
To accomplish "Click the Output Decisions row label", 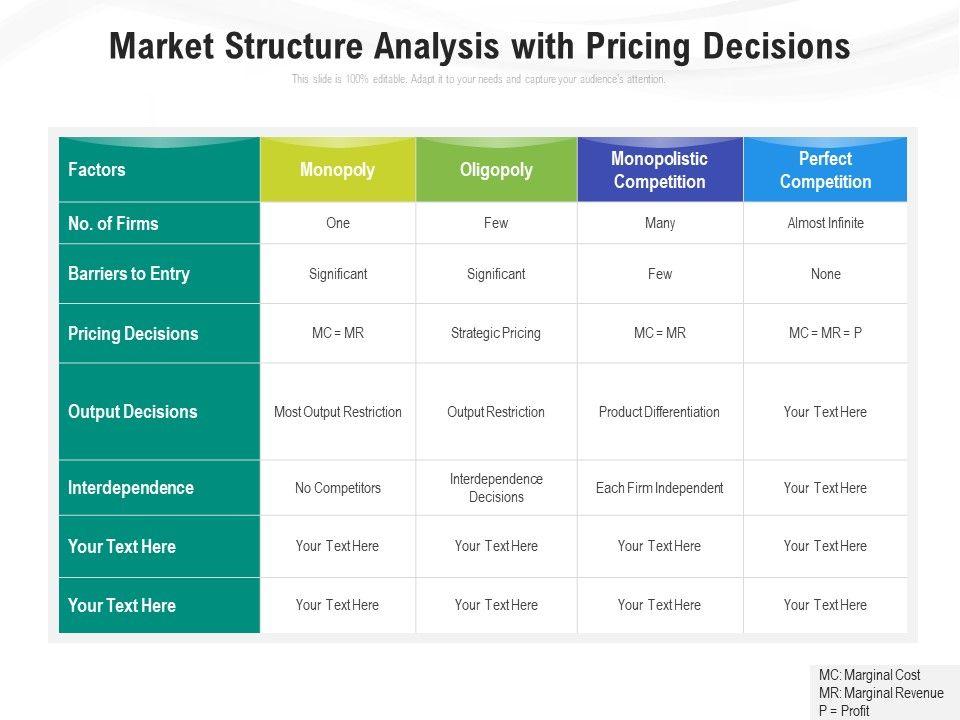I will click(x=133, y=412).
